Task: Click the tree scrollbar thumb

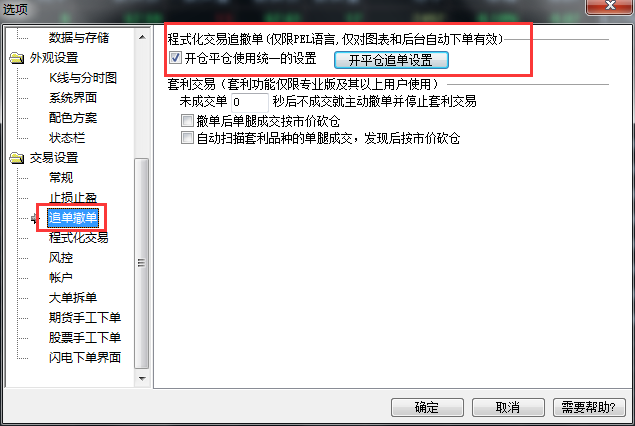Action: (141, 263)
